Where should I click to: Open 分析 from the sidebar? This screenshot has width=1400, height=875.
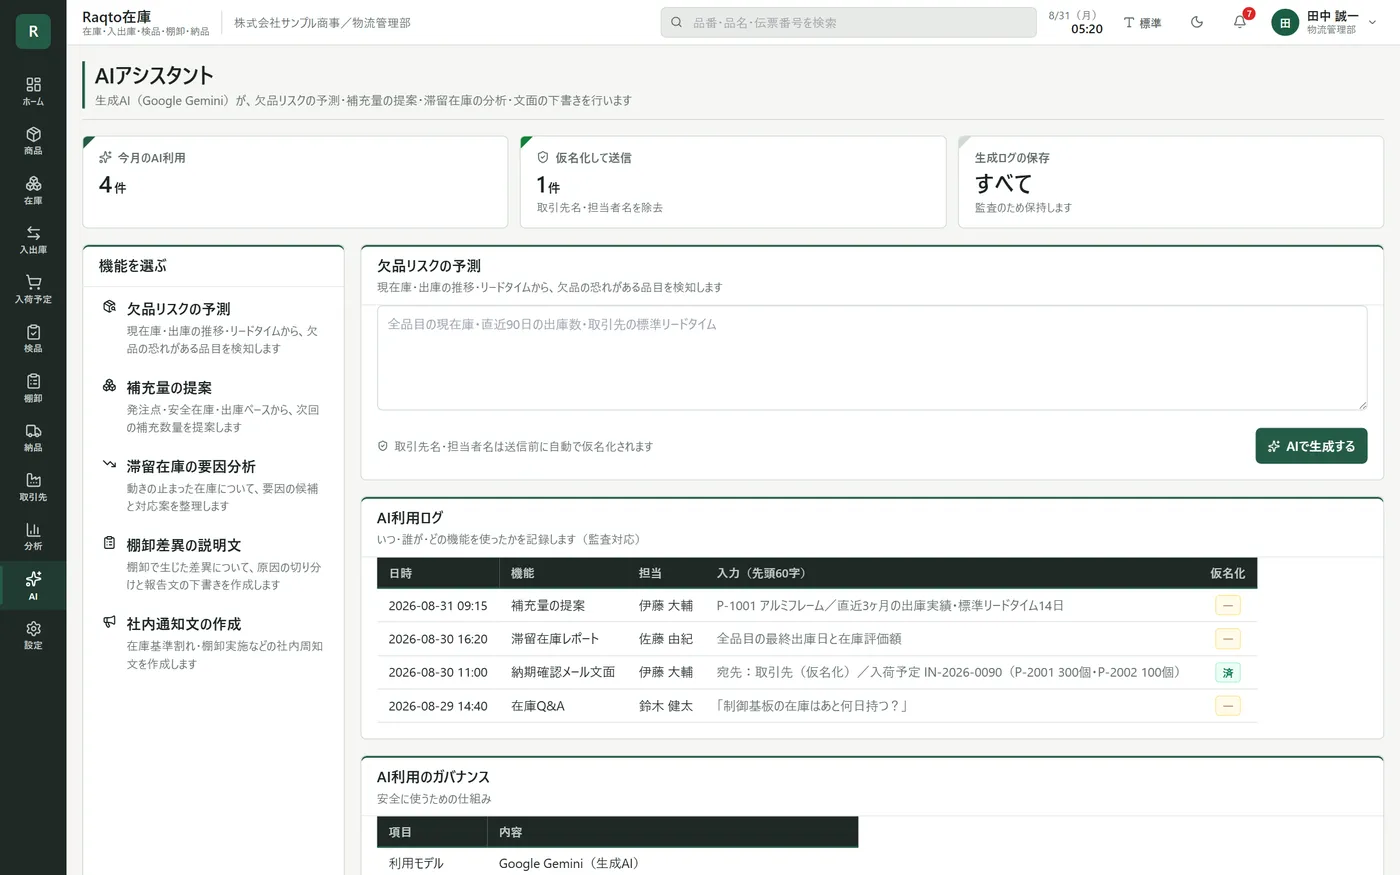point(33,537)
